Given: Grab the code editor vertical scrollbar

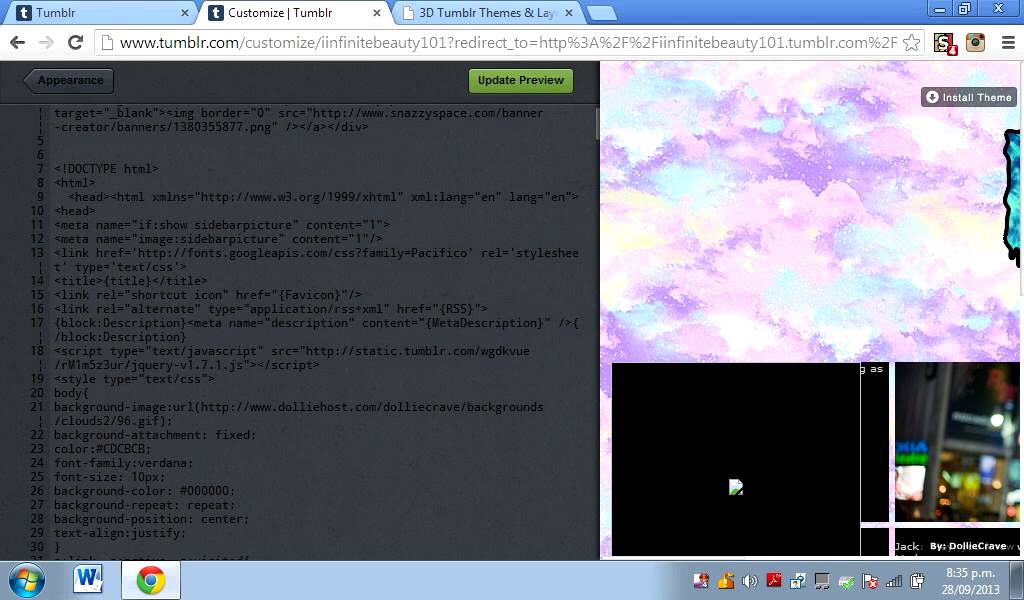Looking at the screenshot, I should coord(597,124).
